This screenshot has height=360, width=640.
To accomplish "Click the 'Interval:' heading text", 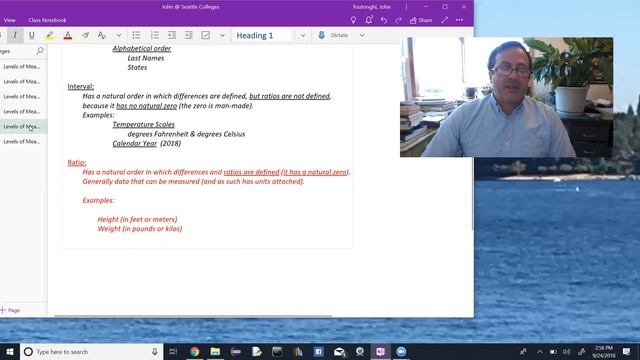I will pos(80,87).
